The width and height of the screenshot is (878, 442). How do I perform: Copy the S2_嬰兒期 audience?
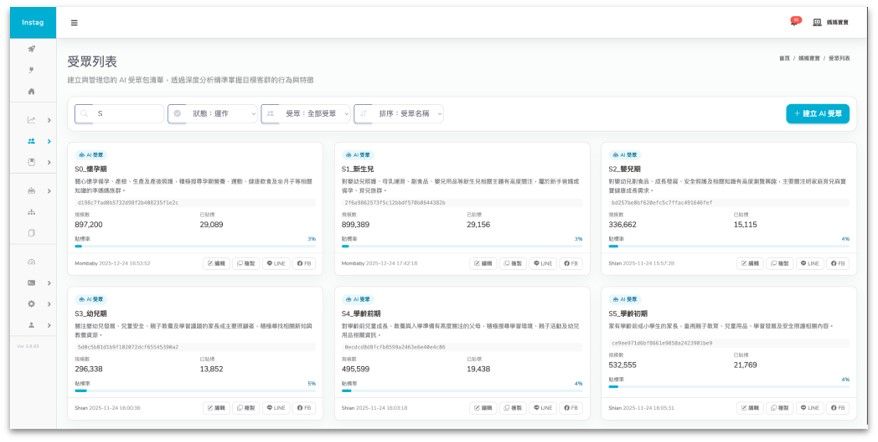(x=781, y=263)
